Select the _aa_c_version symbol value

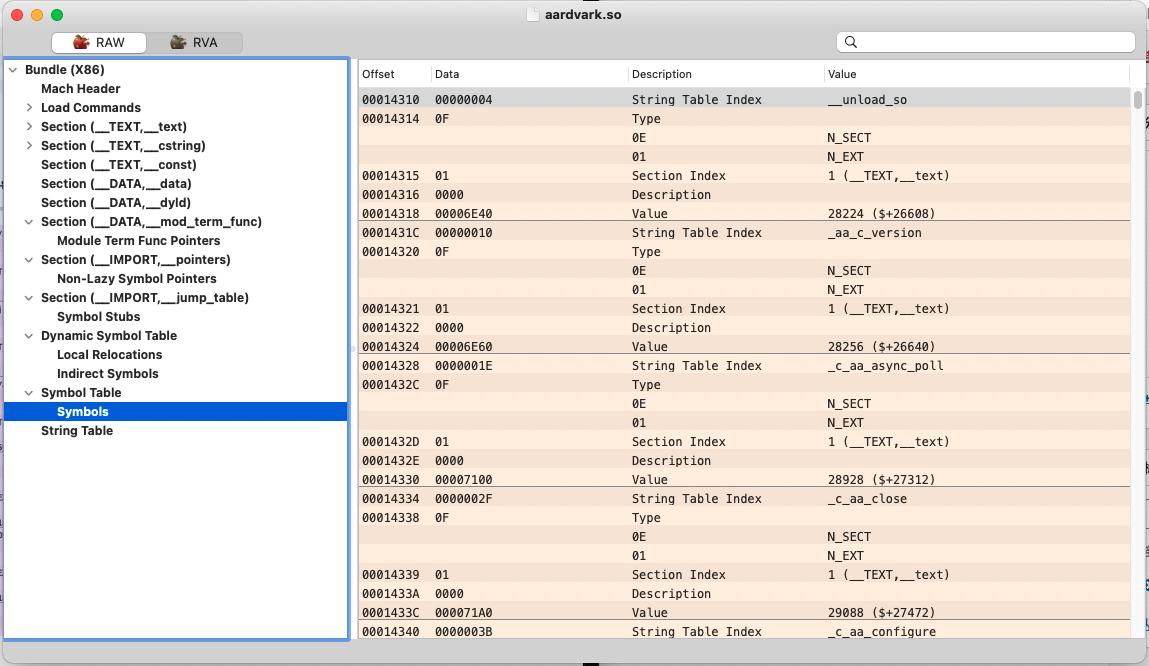[874, 233]
